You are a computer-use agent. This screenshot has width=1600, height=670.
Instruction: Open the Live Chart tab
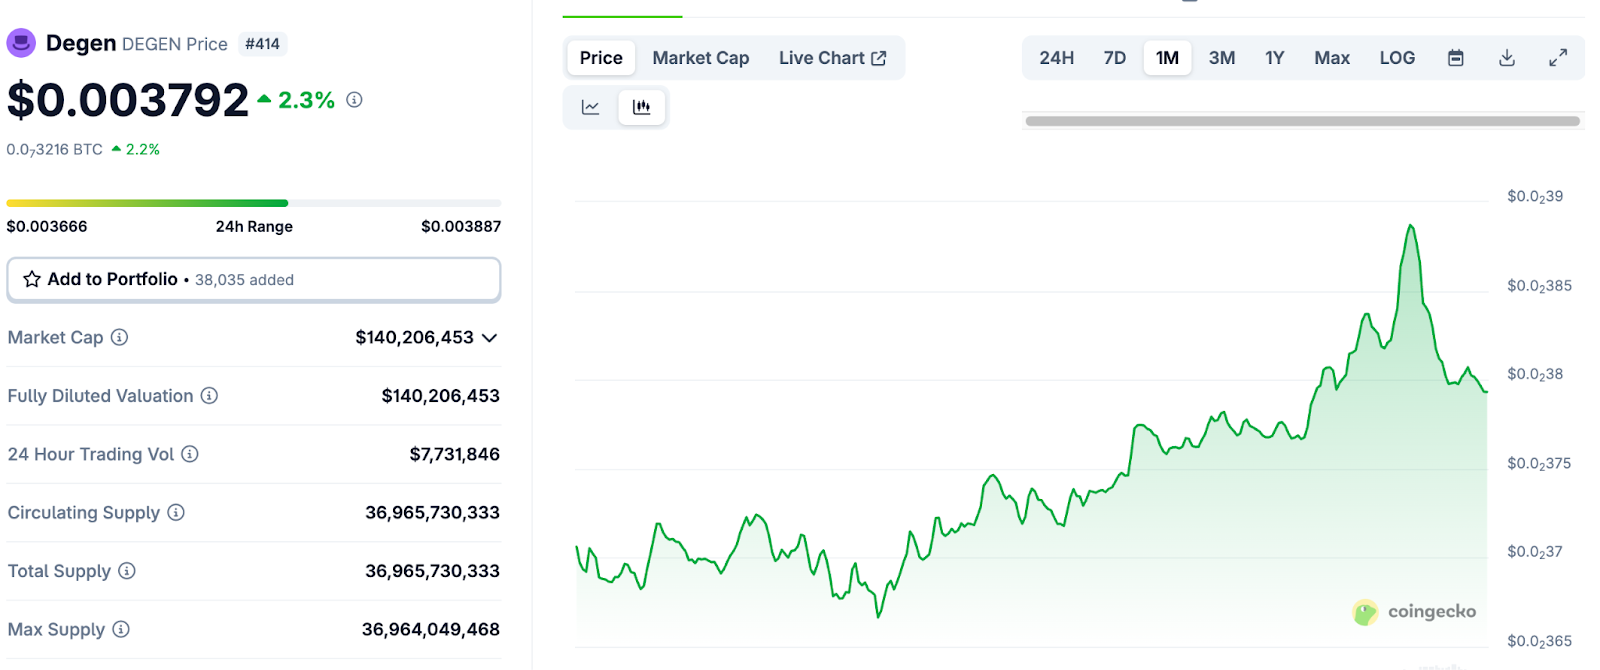click(833, 58)
